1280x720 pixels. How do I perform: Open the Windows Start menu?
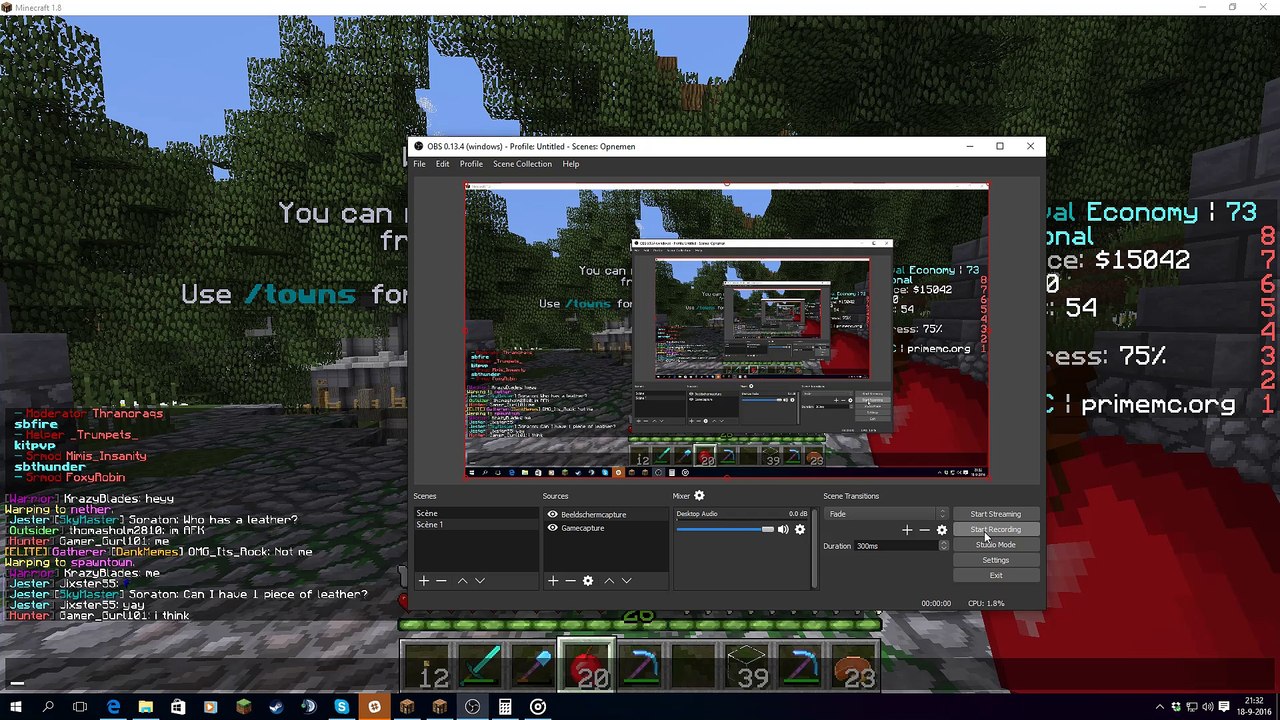pos(16,708)
